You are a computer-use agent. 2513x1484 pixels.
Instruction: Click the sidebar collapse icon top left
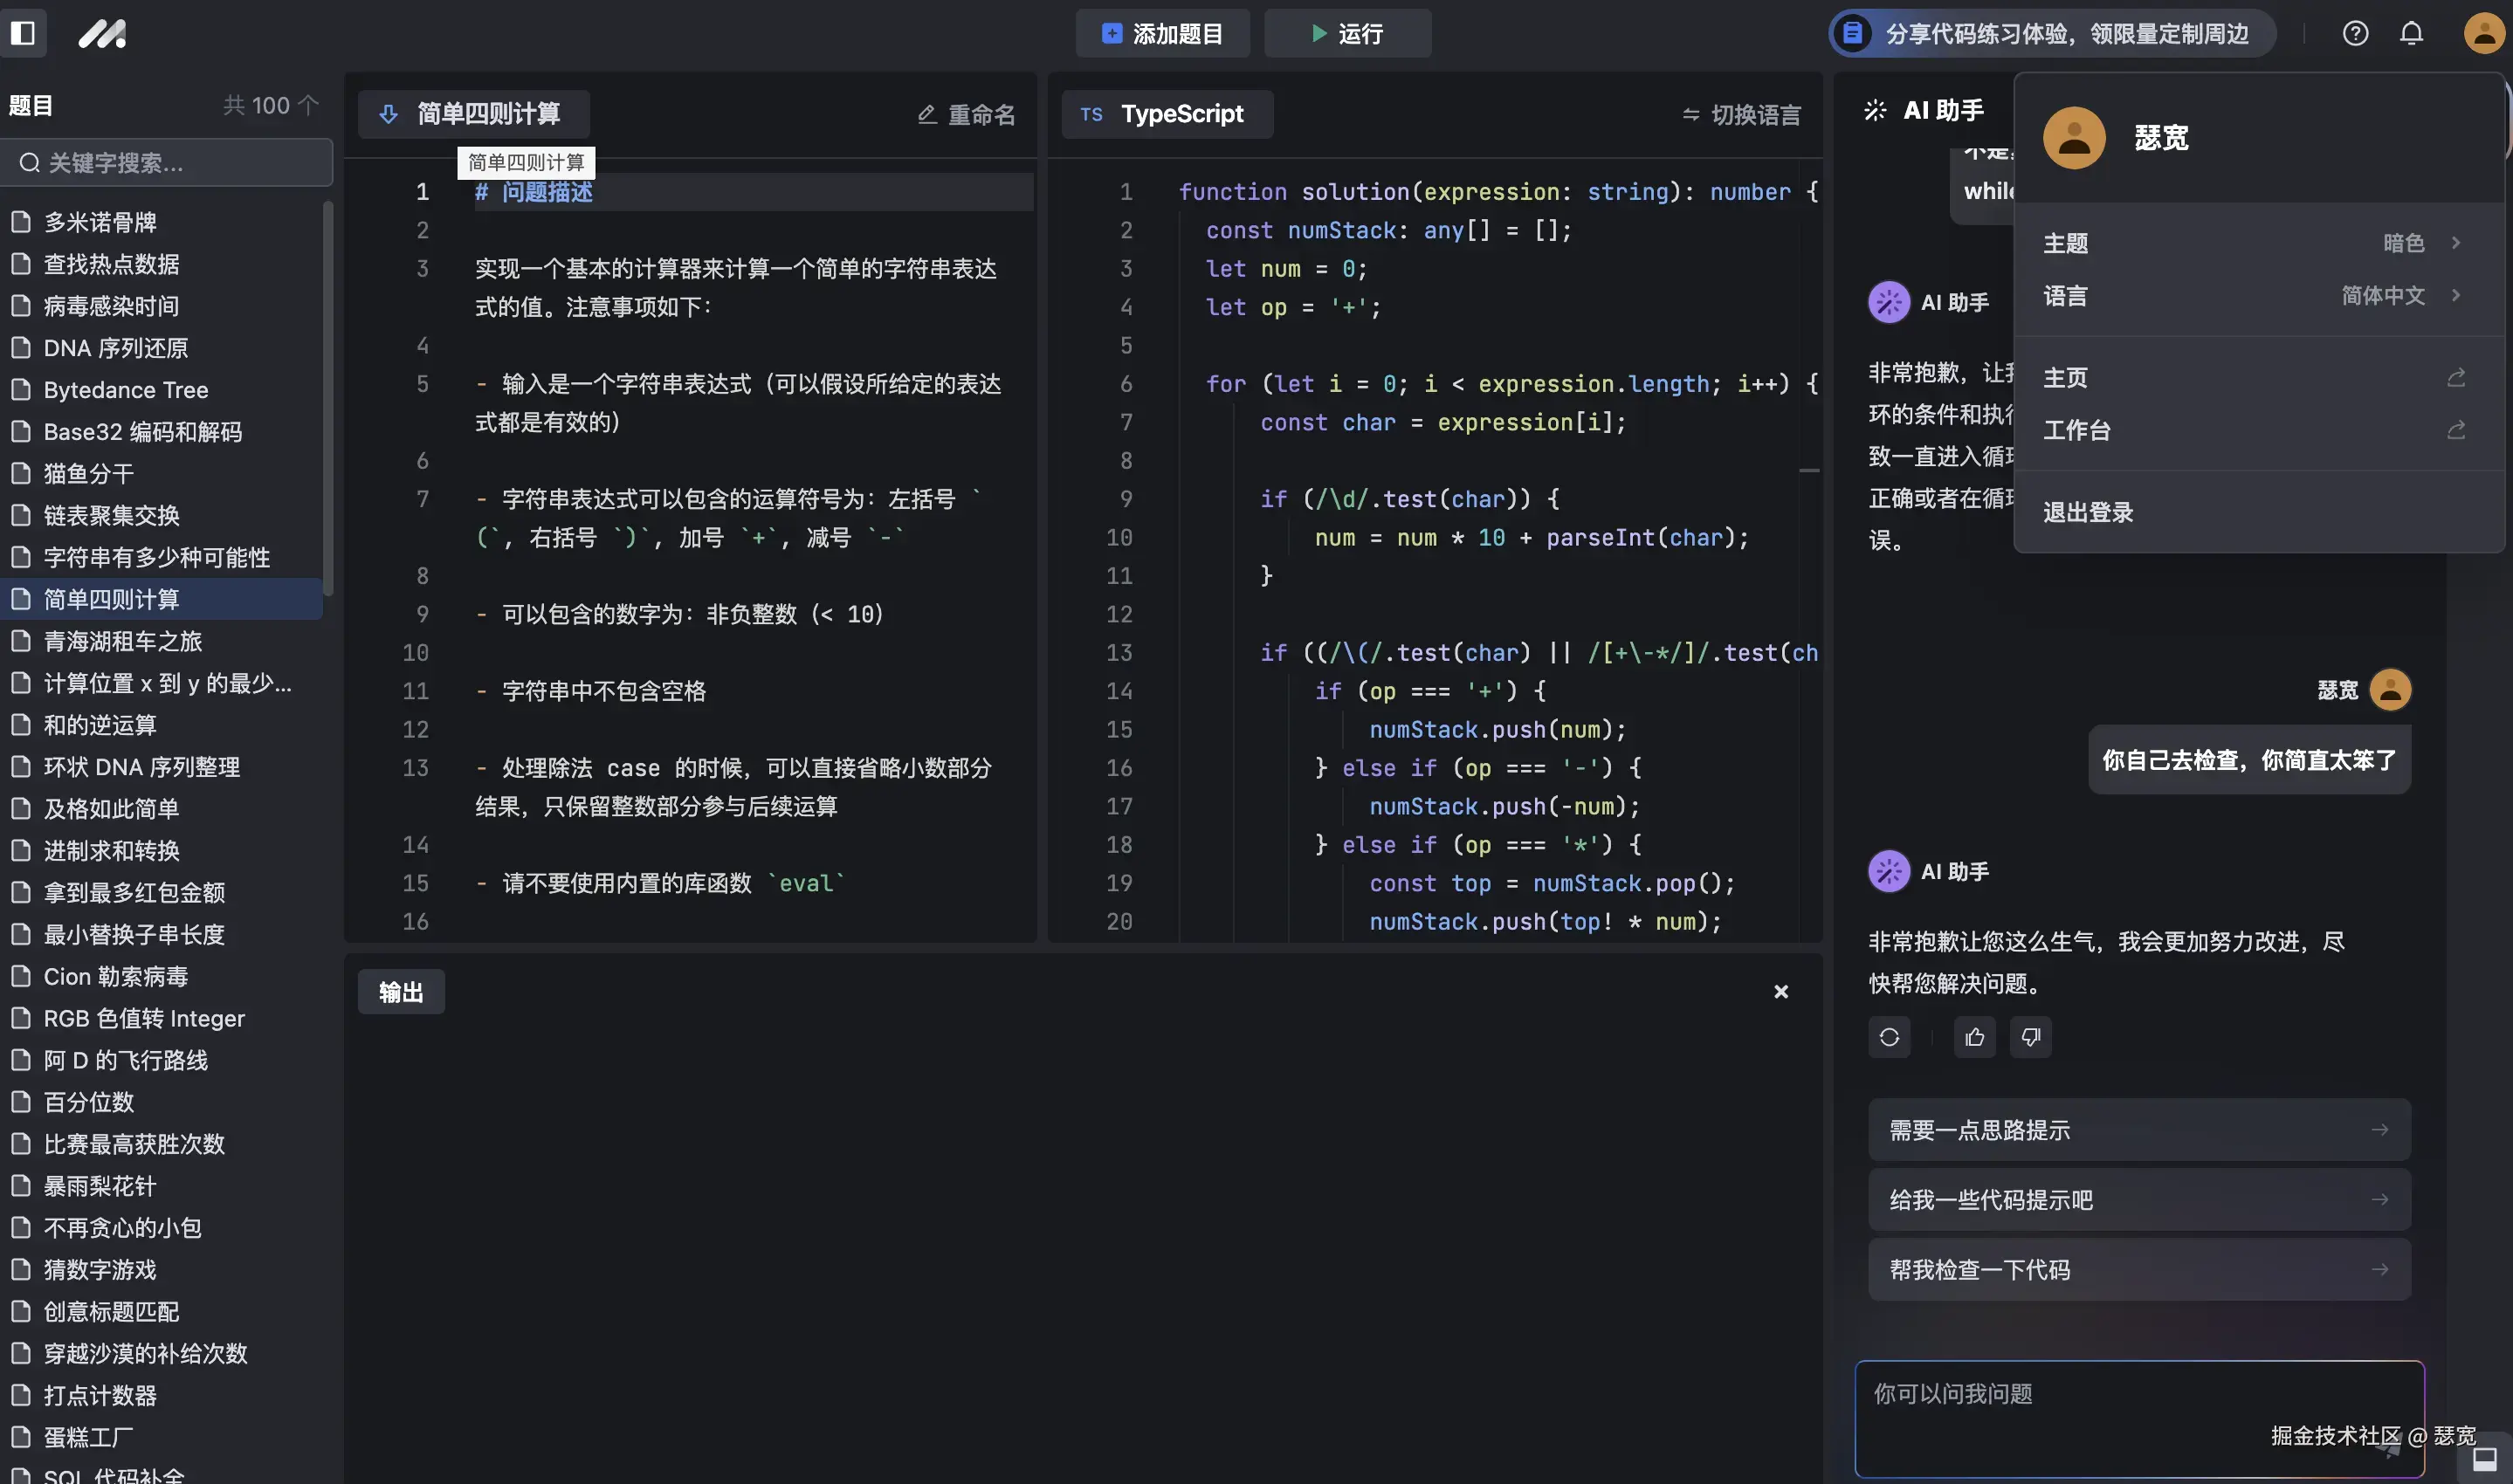pyautogui.click(x=22, y=33)
